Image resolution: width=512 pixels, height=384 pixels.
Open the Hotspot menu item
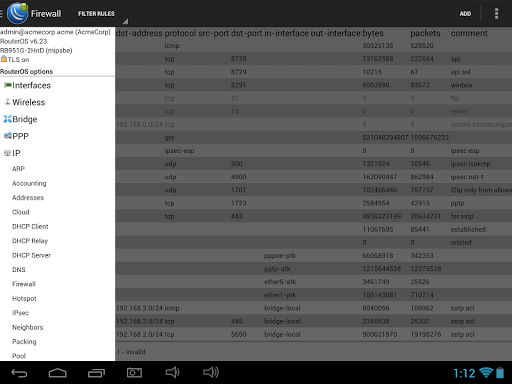coord(24,298)
